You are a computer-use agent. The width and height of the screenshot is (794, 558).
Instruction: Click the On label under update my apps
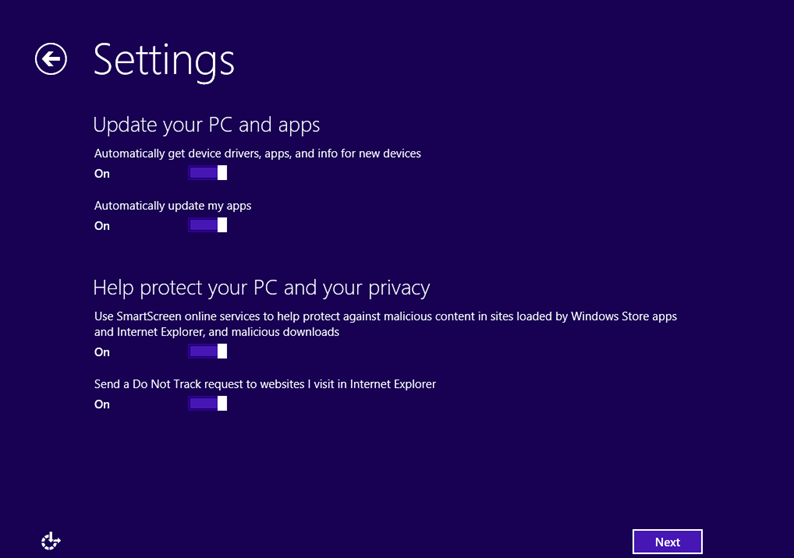pyautogui.click(x=102, y=226)
